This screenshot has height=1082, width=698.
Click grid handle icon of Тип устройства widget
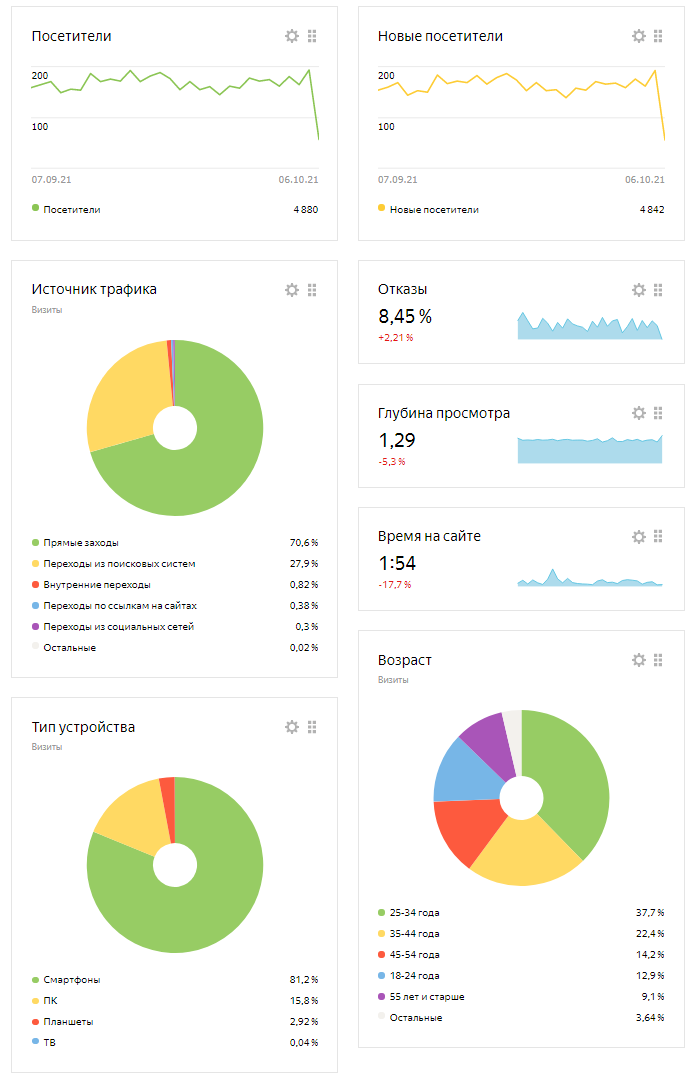click(x=312, y=727)
